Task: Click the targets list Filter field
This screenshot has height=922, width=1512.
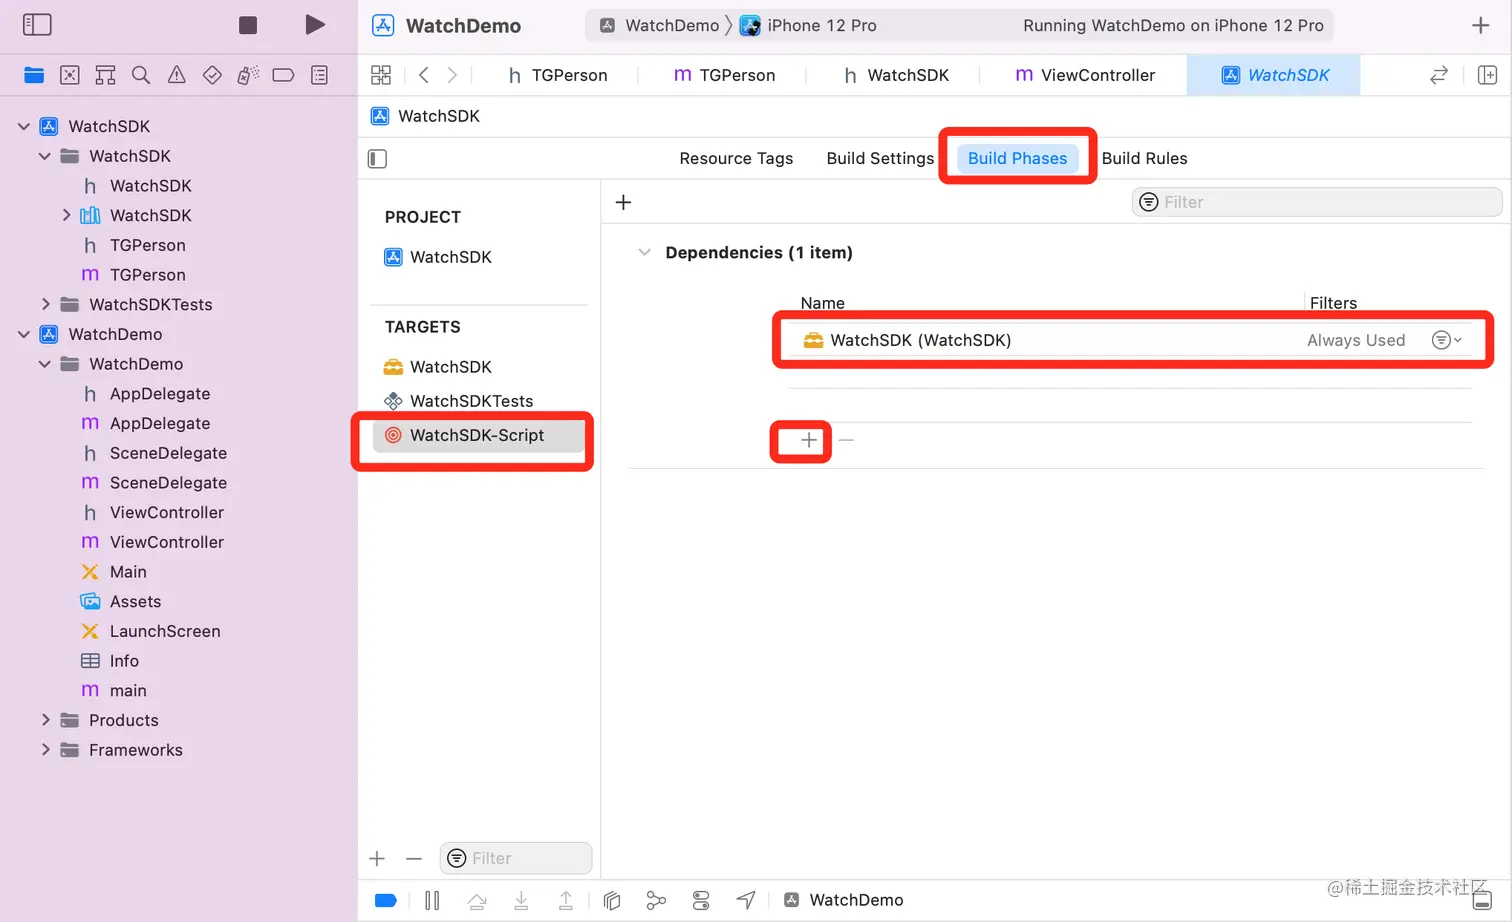Action: point(516,858)
